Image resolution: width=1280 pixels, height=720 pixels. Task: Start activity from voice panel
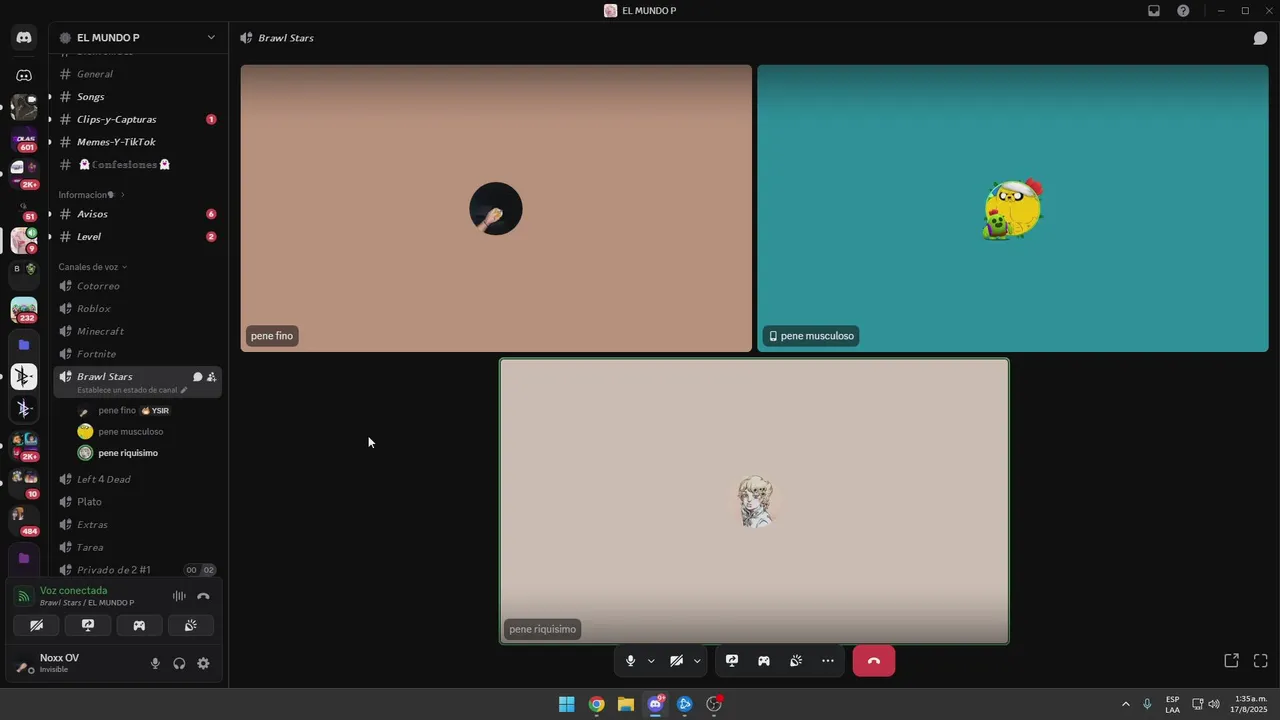click(139, 625)
